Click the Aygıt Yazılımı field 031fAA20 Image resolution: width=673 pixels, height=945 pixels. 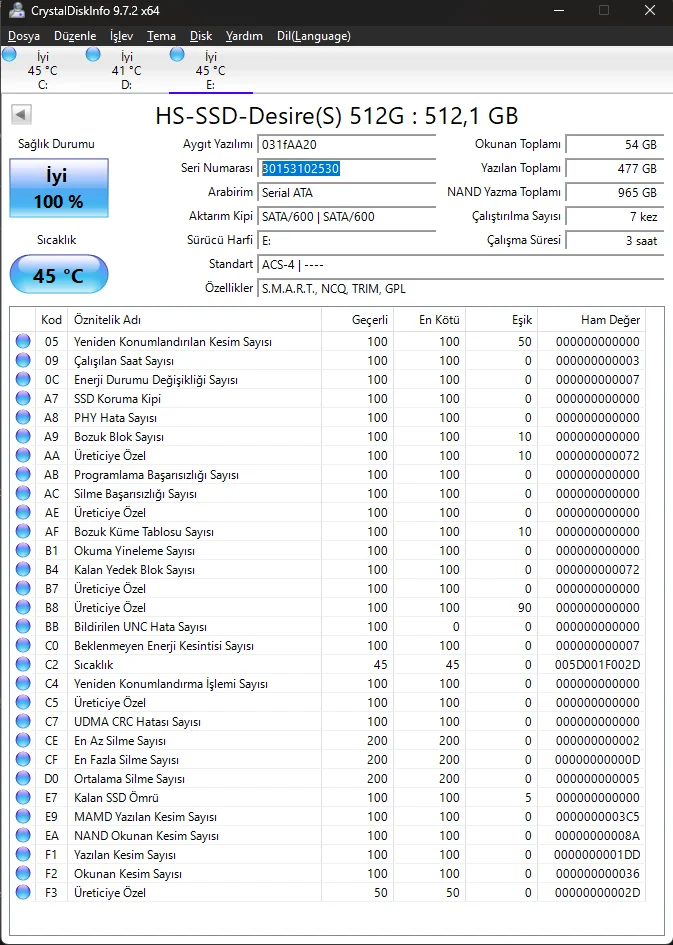coord(346,145)
